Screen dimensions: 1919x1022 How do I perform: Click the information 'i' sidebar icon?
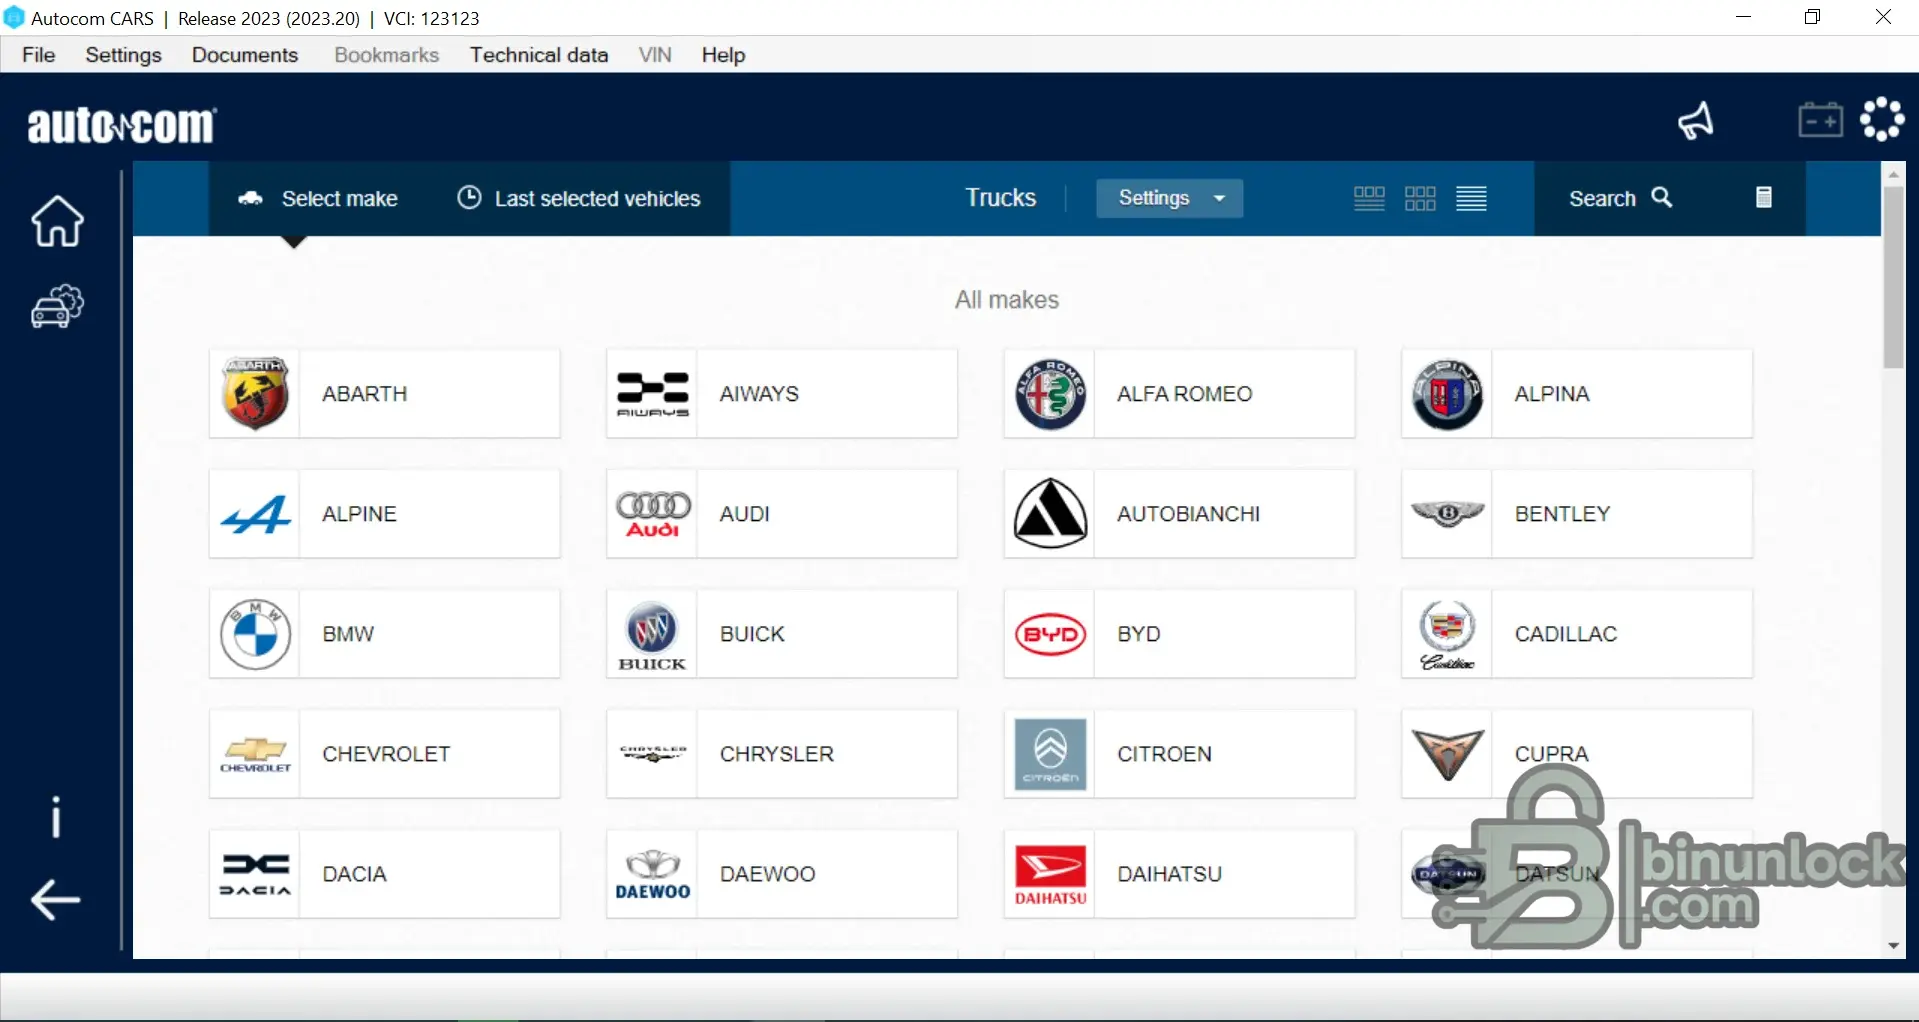[56, 817]
